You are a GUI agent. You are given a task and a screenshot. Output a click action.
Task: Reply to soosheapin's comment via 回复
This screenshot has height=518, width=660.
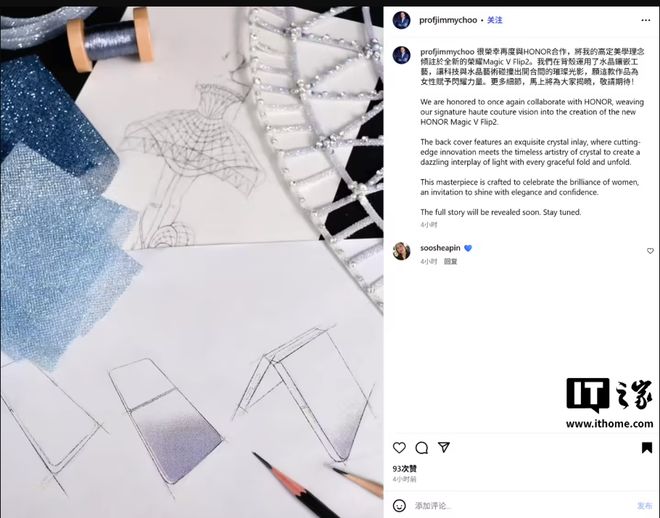pos(450,261)
